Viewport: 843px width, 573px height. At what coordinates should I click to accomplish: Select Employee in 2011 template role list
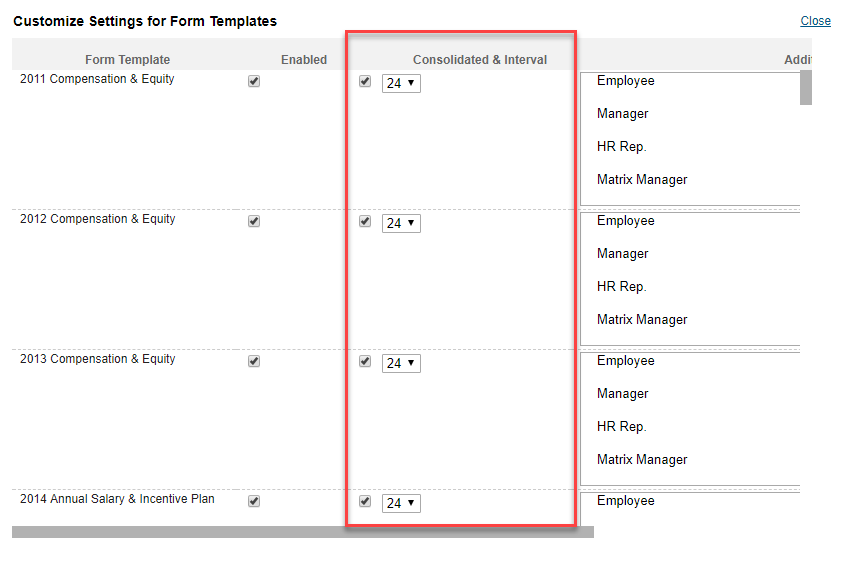click(x=625, y=81)
